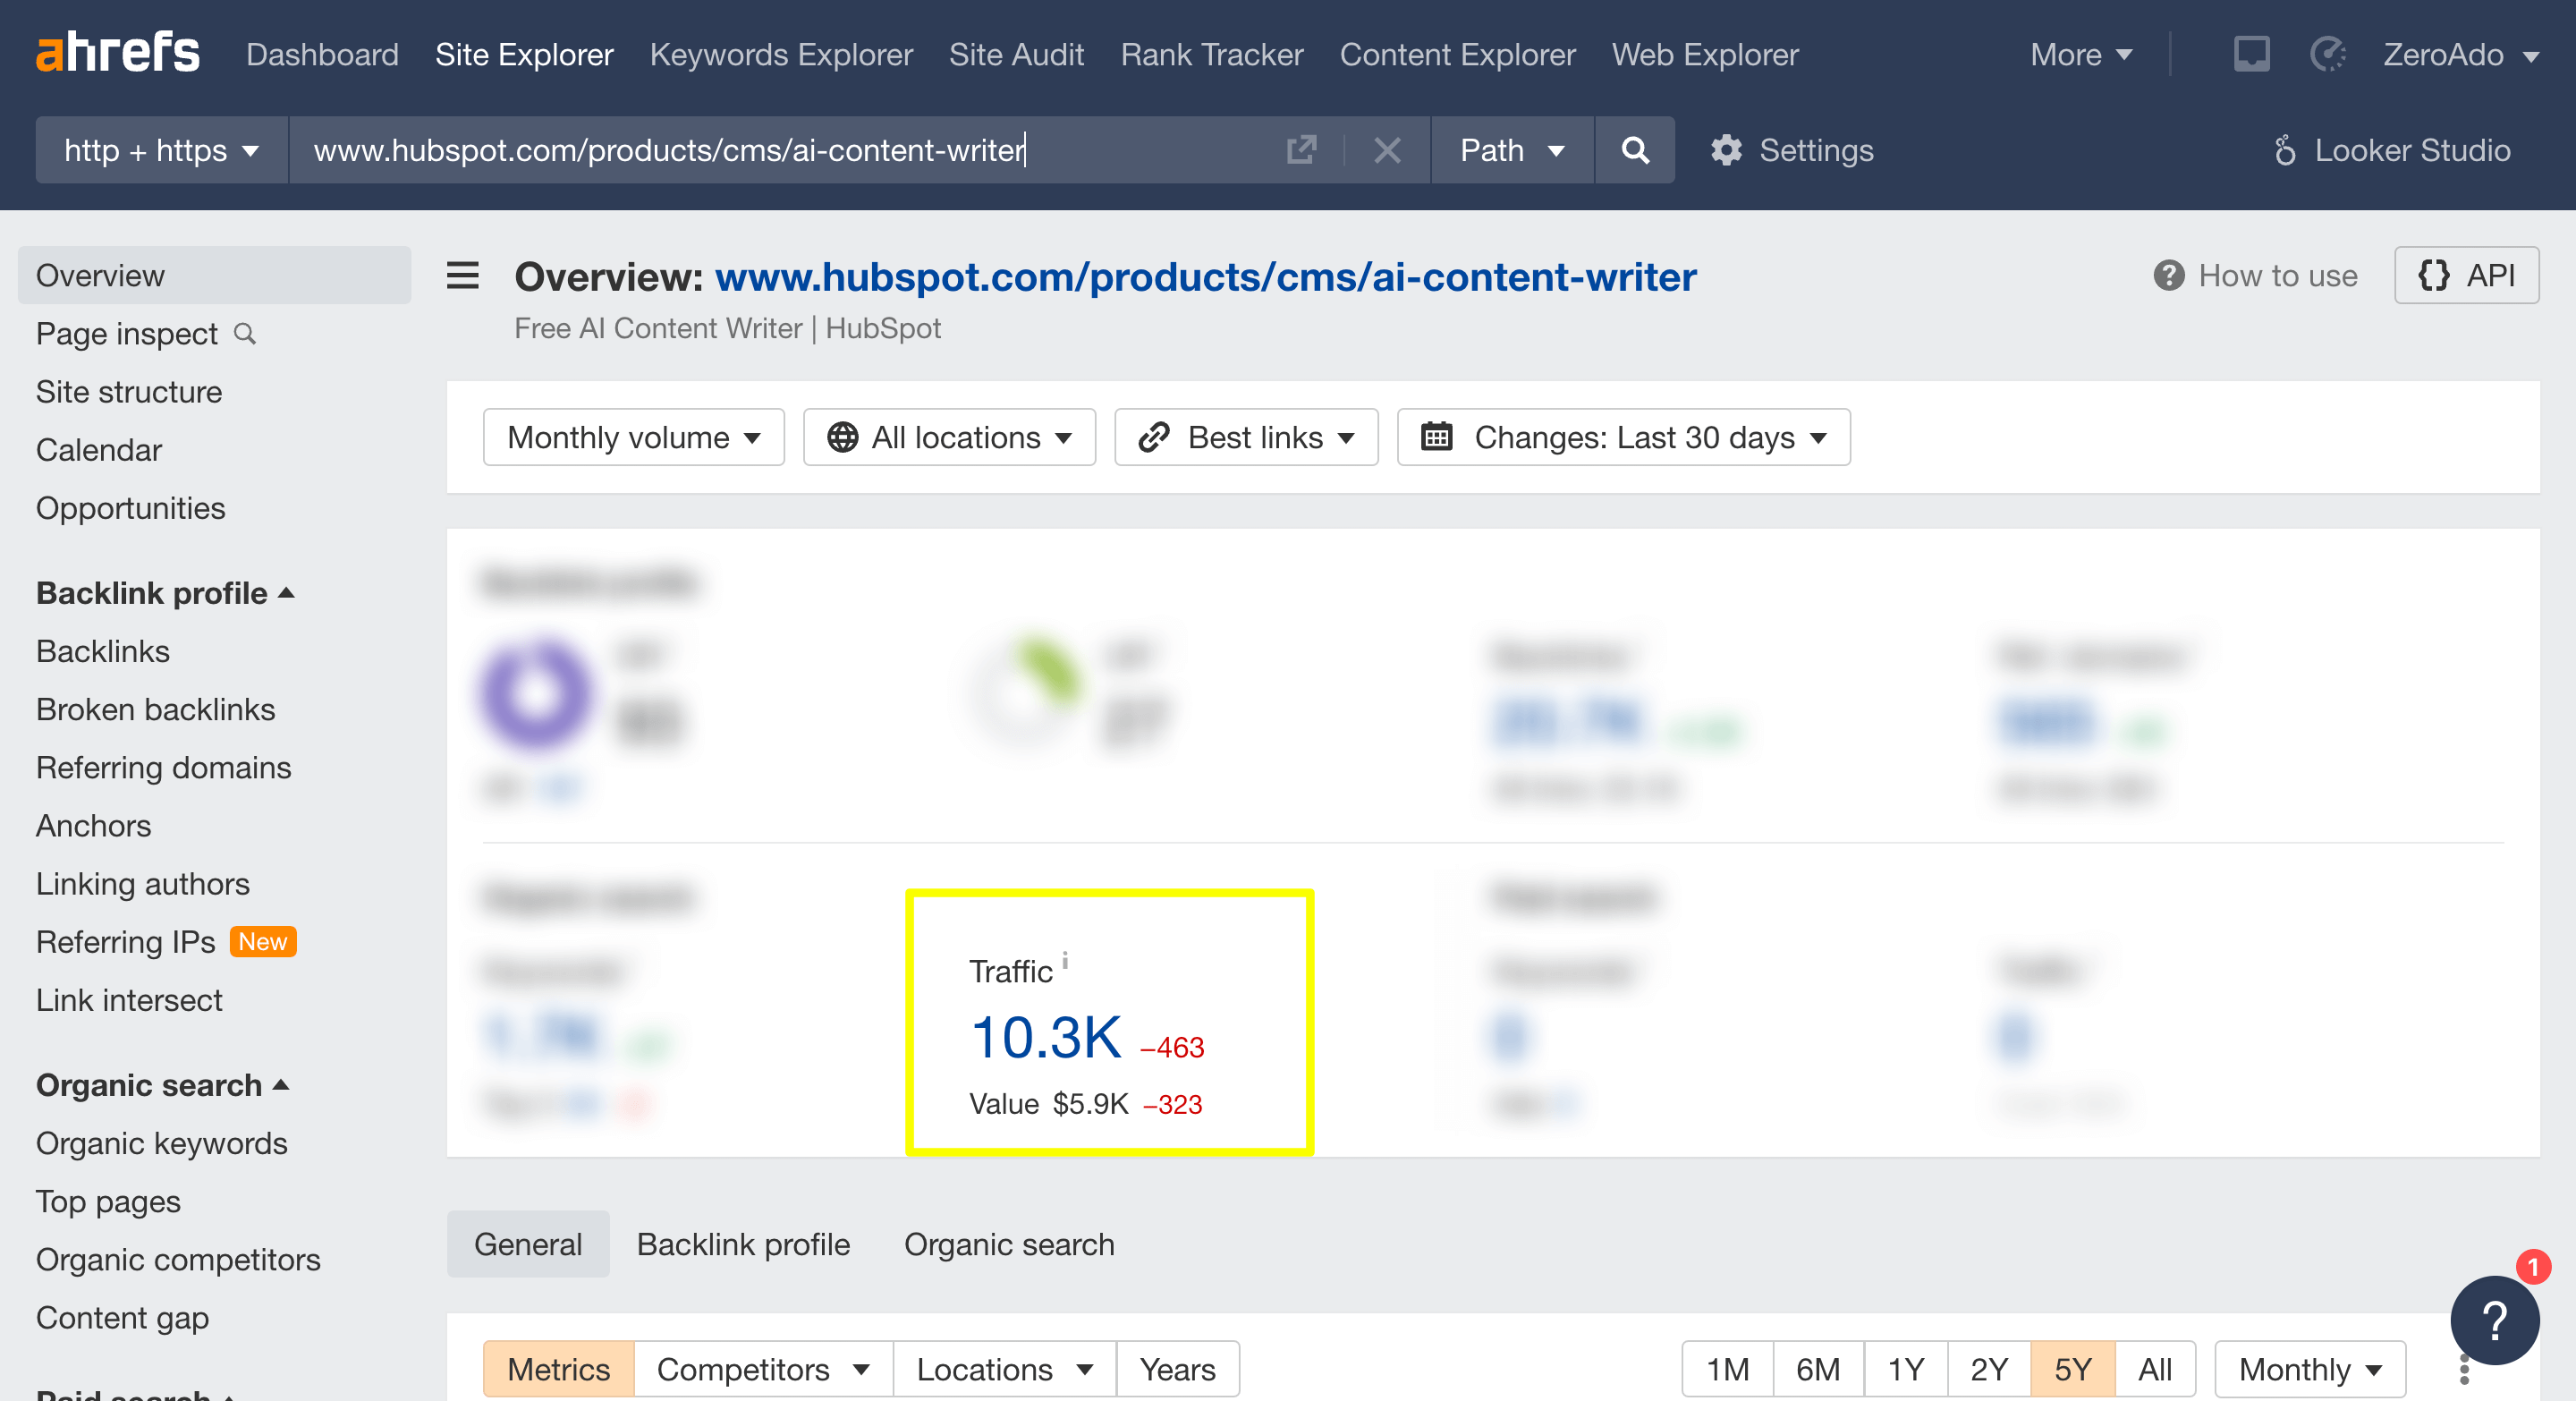Select the All time range
The image size is (2576, 1401).
click(2154, 1368)
